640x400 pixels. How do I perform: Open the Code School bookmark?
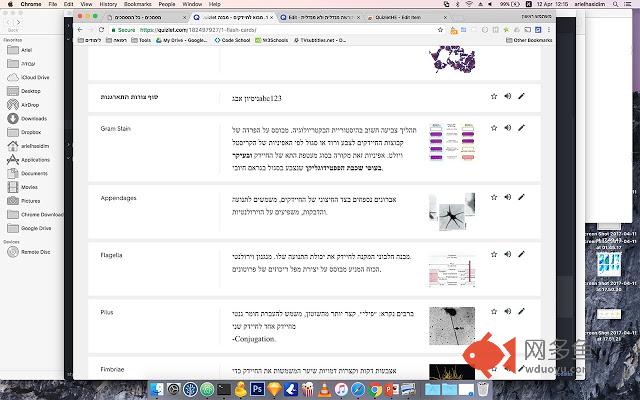click(225, 40)
